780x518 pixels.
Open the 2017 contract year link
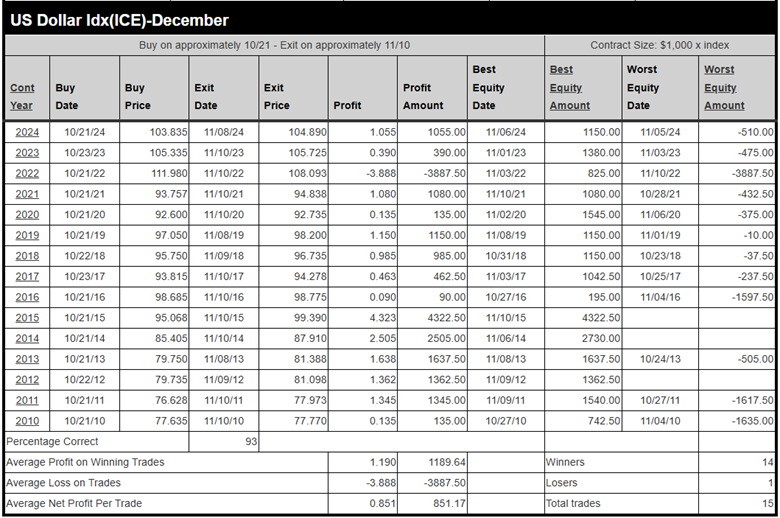tap(27, 277)
